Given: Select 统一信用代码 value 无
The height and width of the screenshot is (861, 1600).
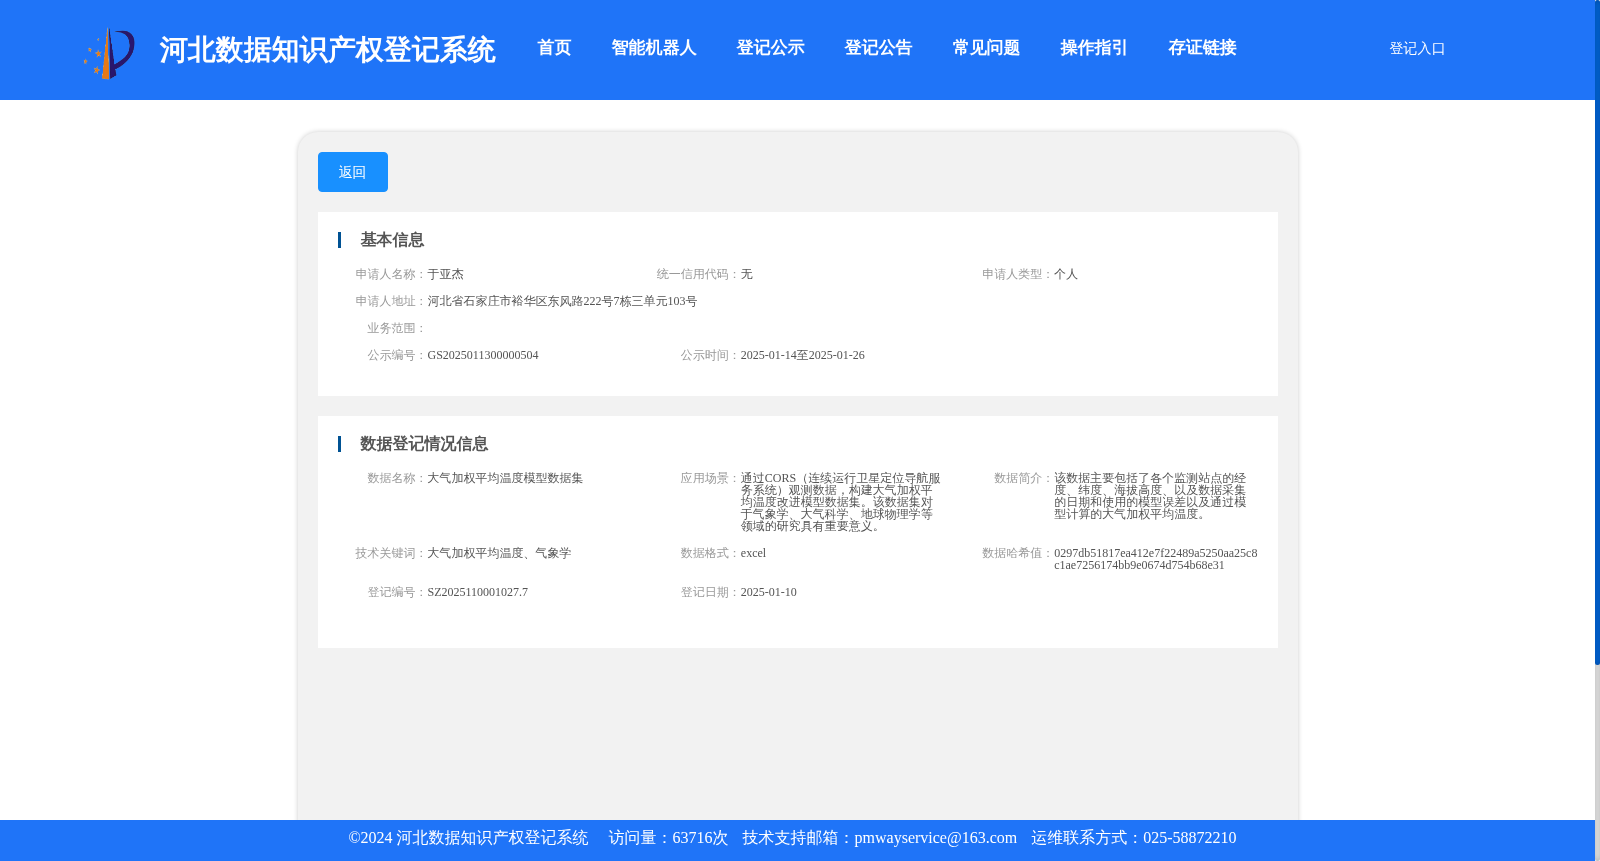Looking at the screenshot, I should coord(747,274).
